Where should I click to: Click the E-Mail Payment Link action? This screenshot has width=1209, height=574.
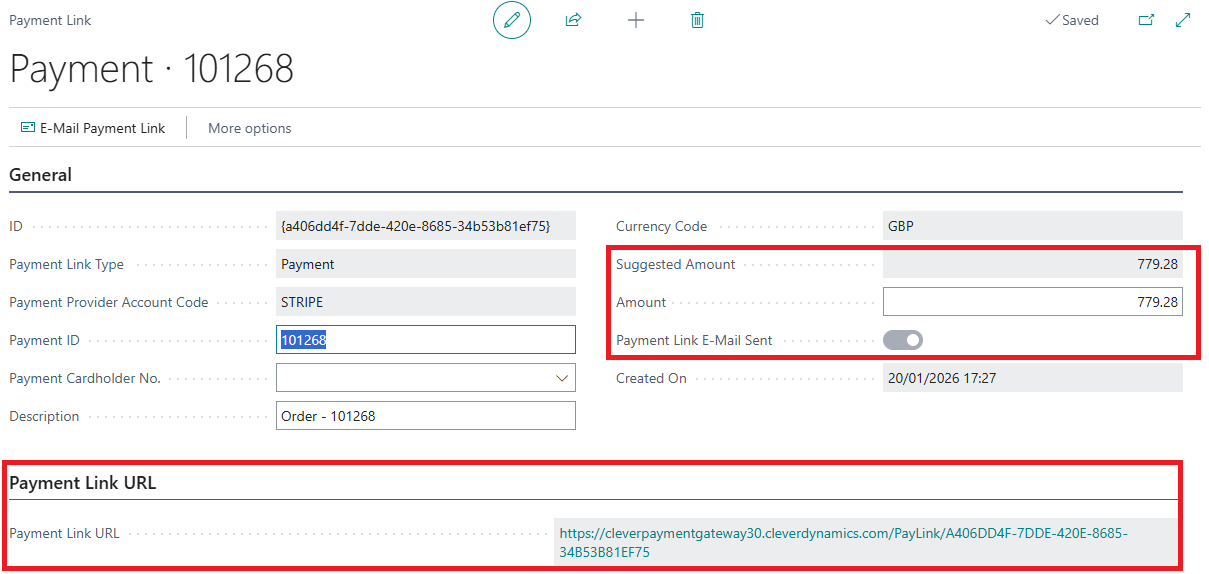[93, 128]
